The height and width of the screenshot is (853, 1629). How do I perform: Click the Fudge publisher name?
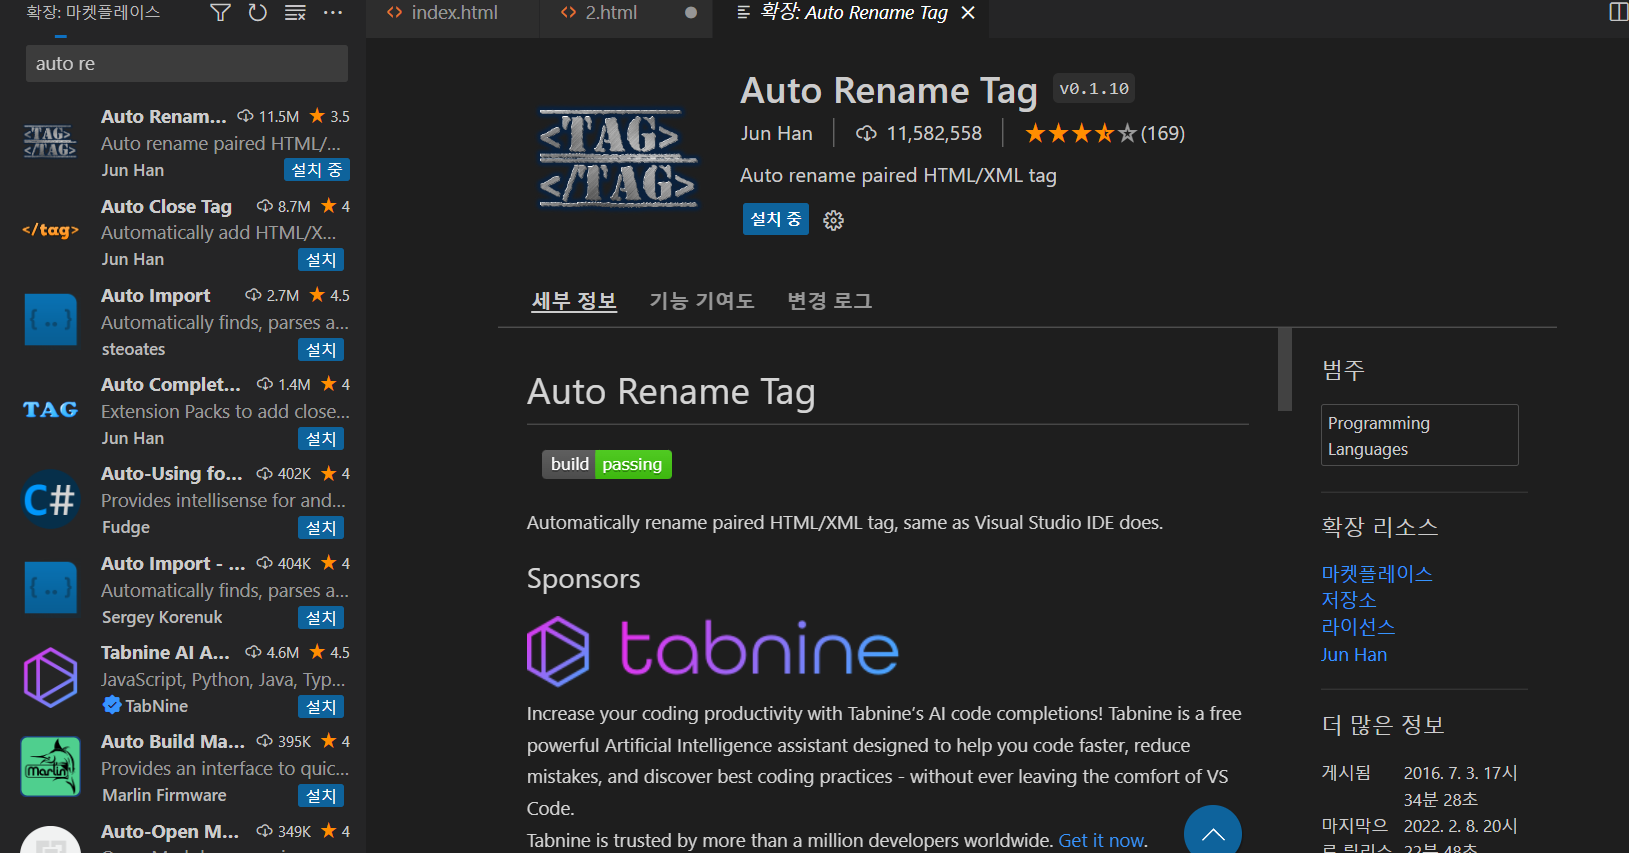click(126, 527)
